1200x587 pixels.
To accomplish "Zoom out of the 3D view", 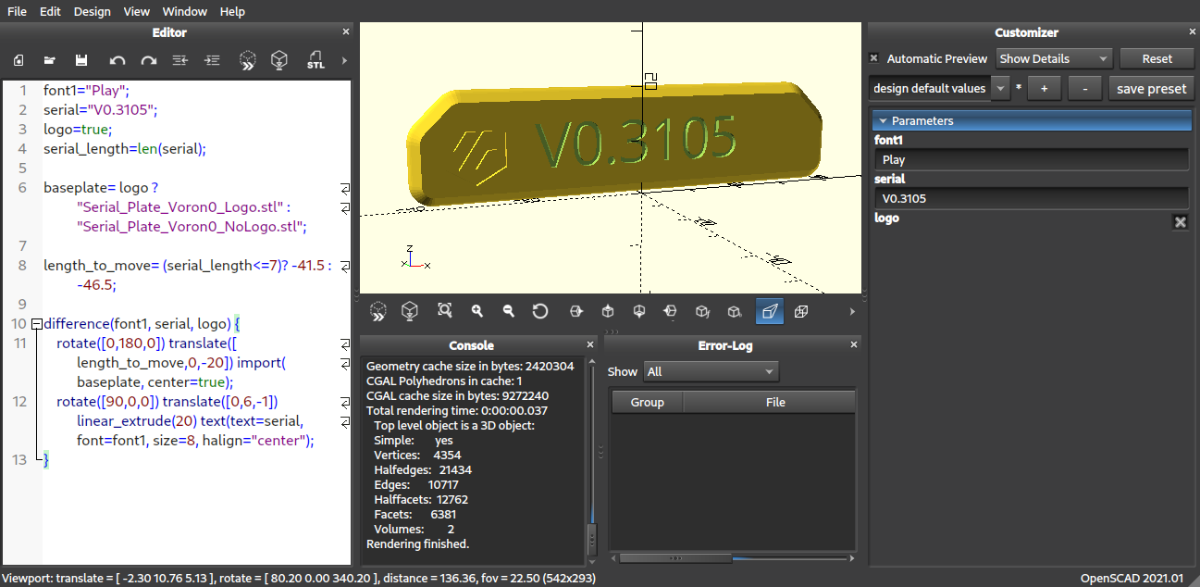I will [x=508, y=311].
